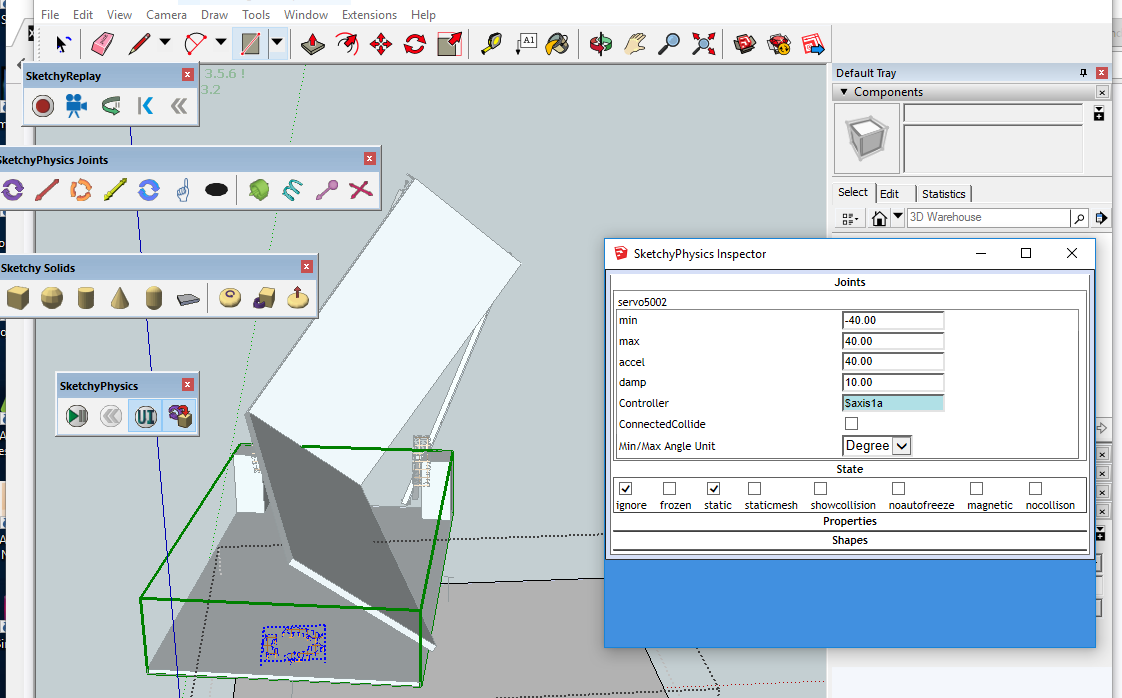Viewport: 1122px width, 698px height.
Task: Toggle the frozen checkbox
Action: pos(670,489)
